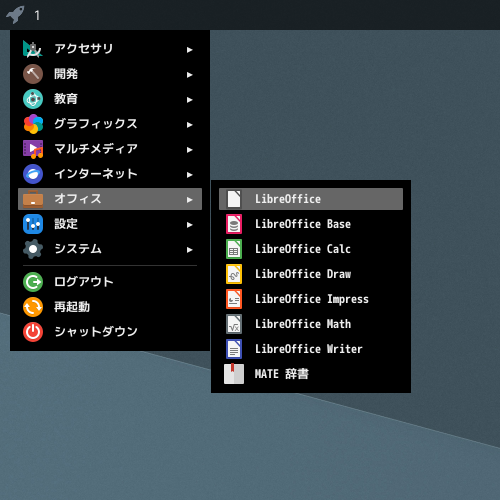Viewport: 500px width, 500px height.
Task: Launch LibreOffice Draw from submenu
Action: (x=311, y=274)
